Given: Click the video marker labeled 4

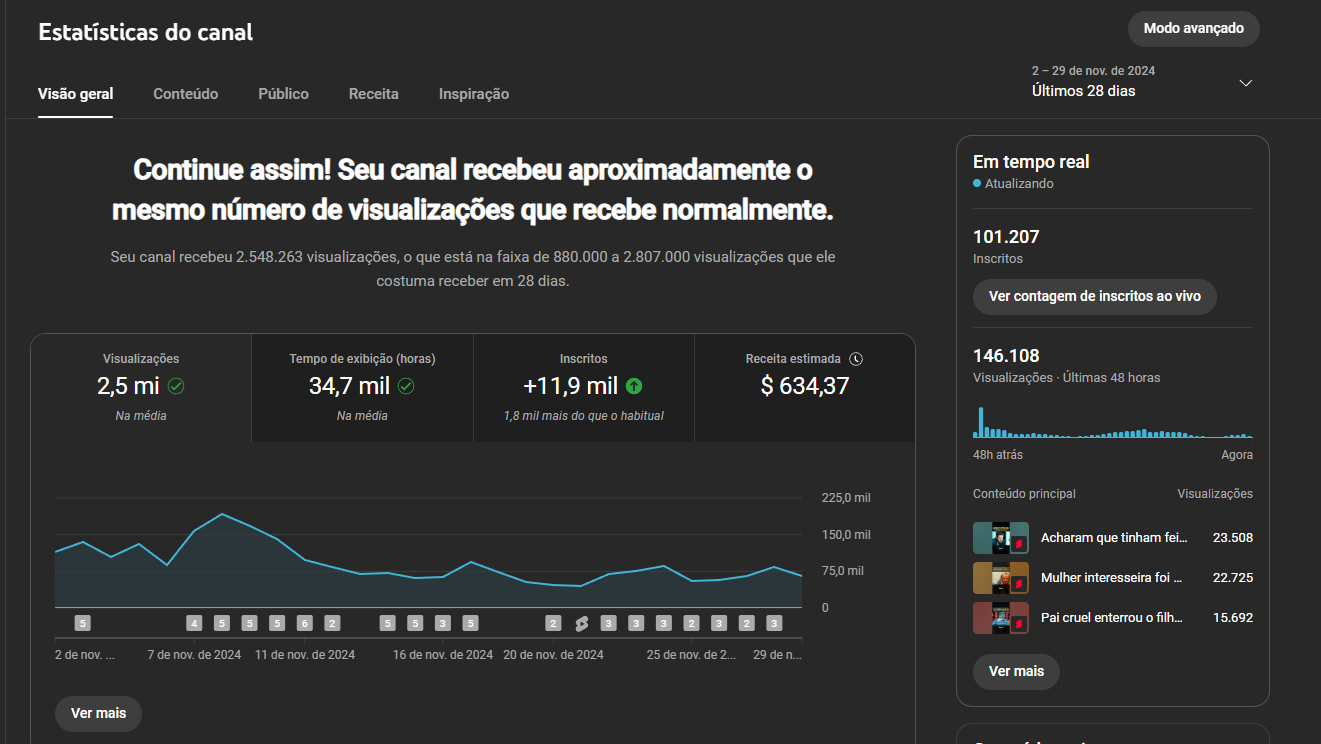Looking at the screenshot, I should (194, 623).
